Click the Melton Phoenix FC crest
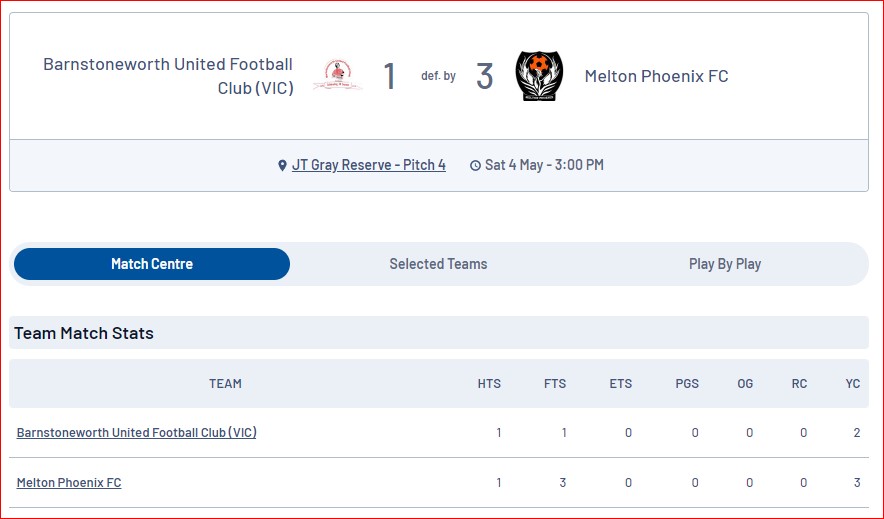This screenshot has height=519, width=884. [x=539, y=76]
